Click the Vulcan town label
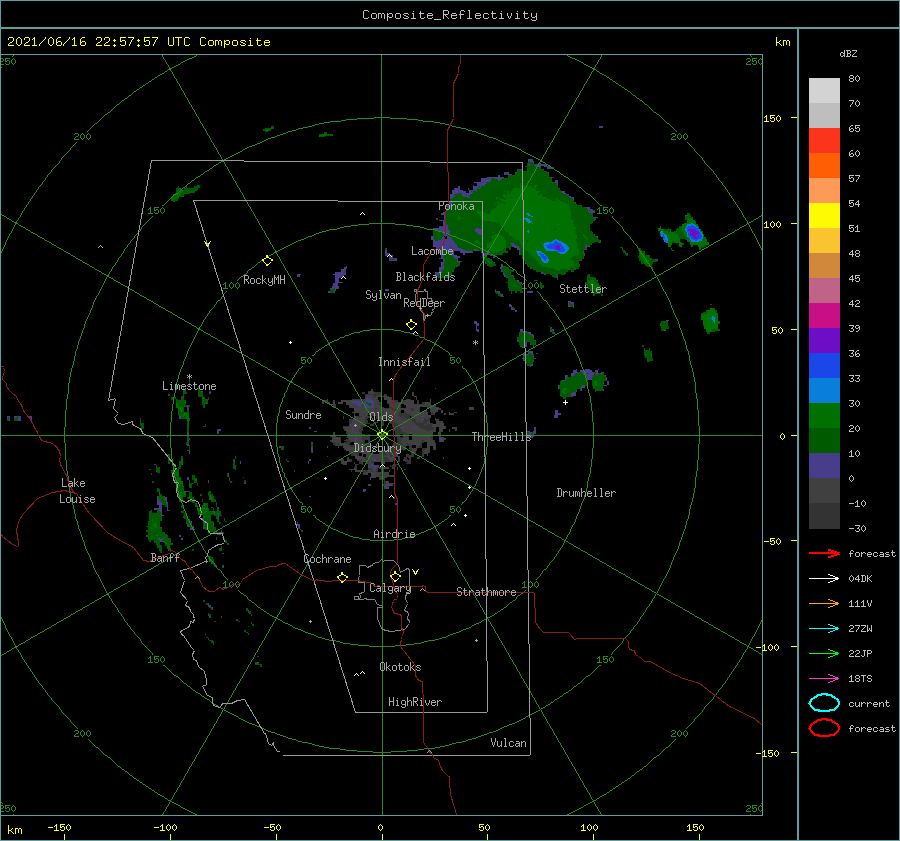 pyautogui.click(x=508, y=743)
